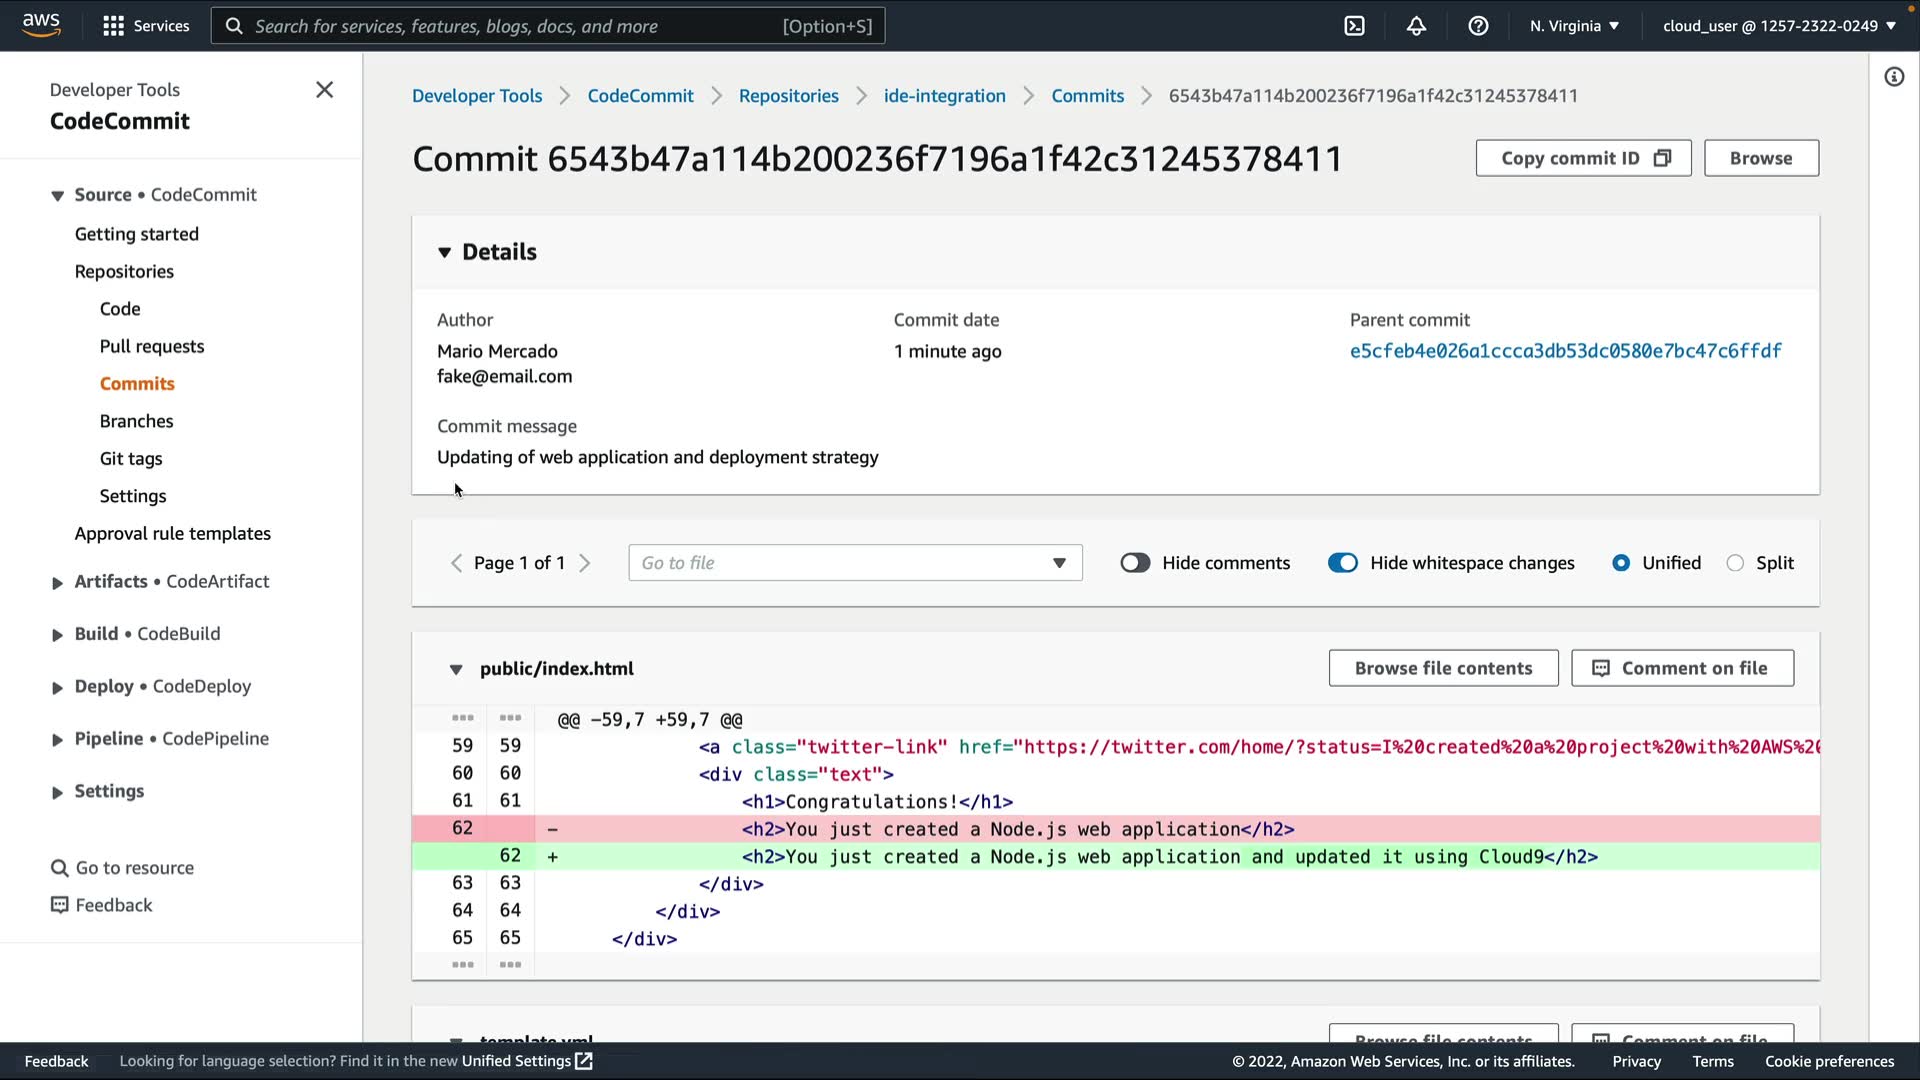Toggle the Hide comments switch
1920x1080 pixels.
(x=1135, y=563)
